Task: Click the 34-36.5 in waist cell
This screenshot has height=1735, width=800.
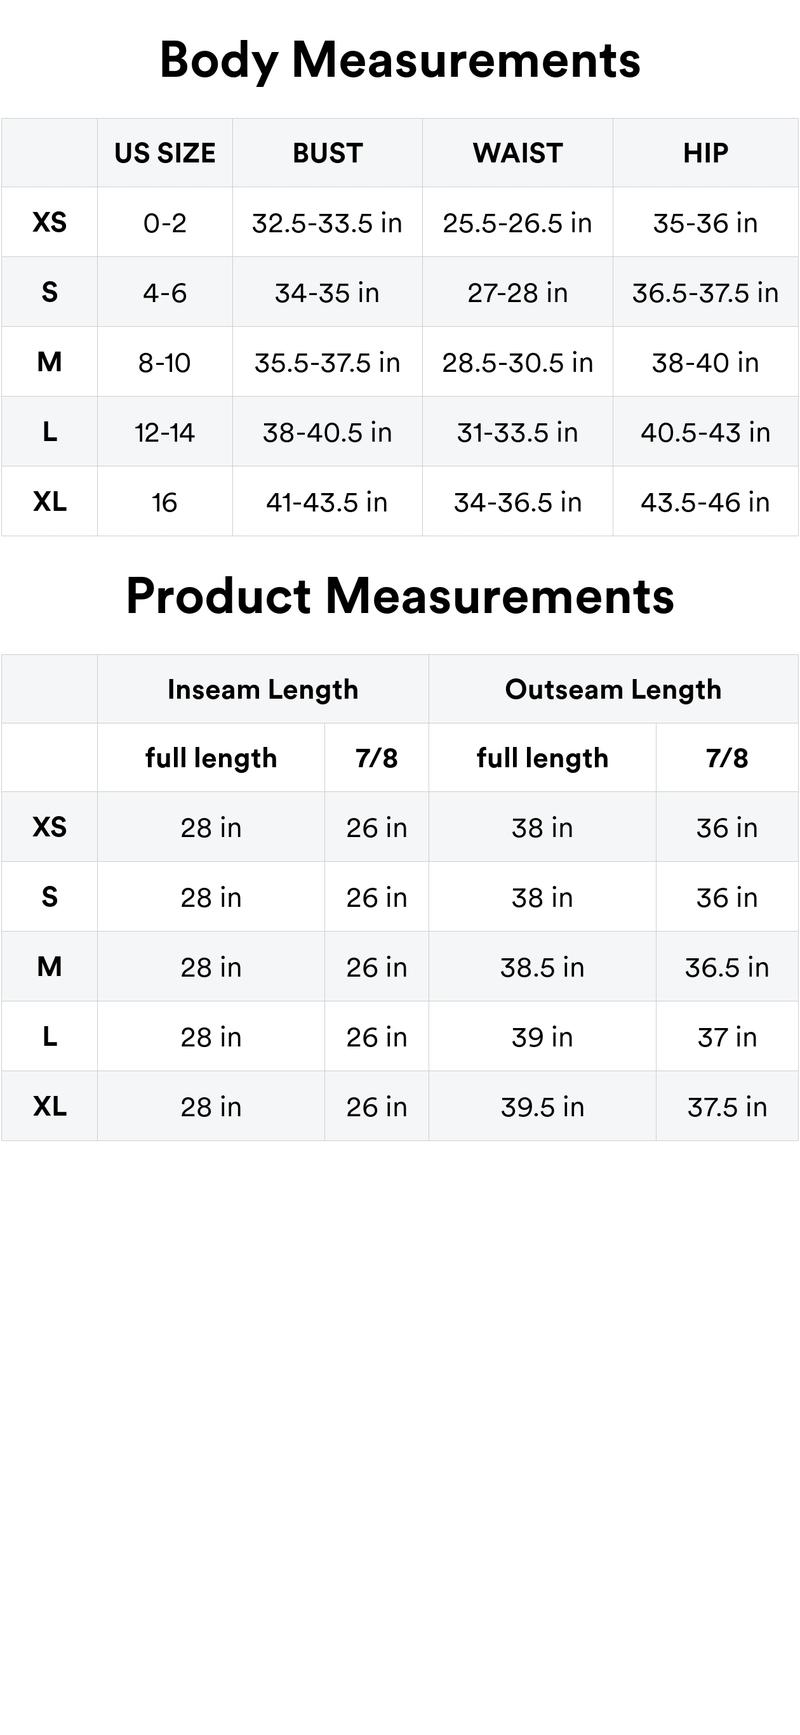Action: [517, 502]
